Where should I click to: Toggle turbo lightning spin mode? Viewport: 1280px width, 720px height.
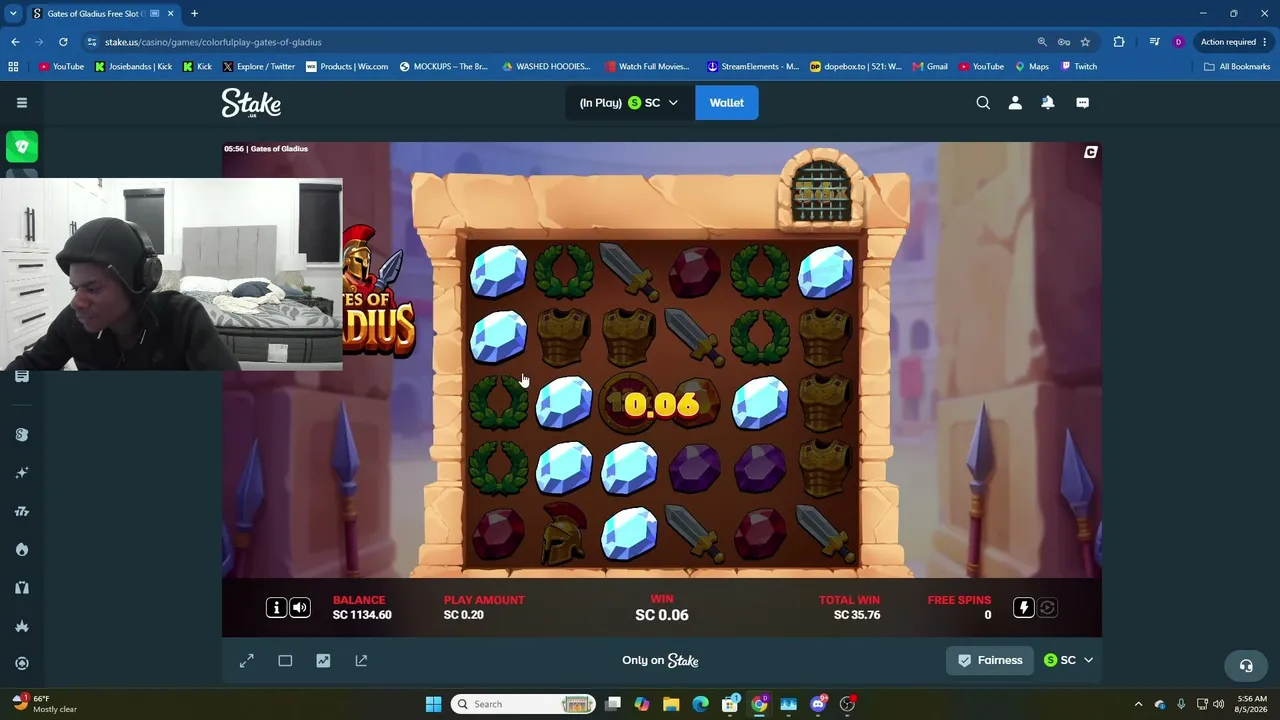pos(1023,607)
